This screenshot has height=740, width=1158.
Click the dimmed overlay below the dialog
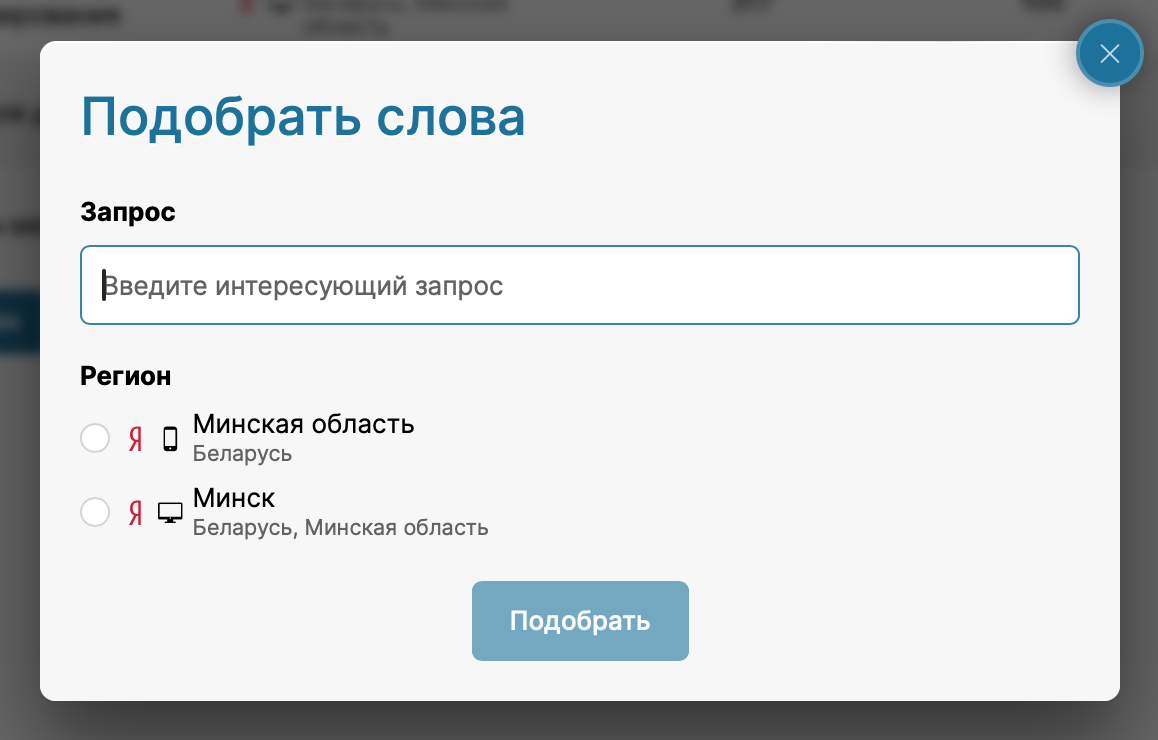click(x=579, y=722)
